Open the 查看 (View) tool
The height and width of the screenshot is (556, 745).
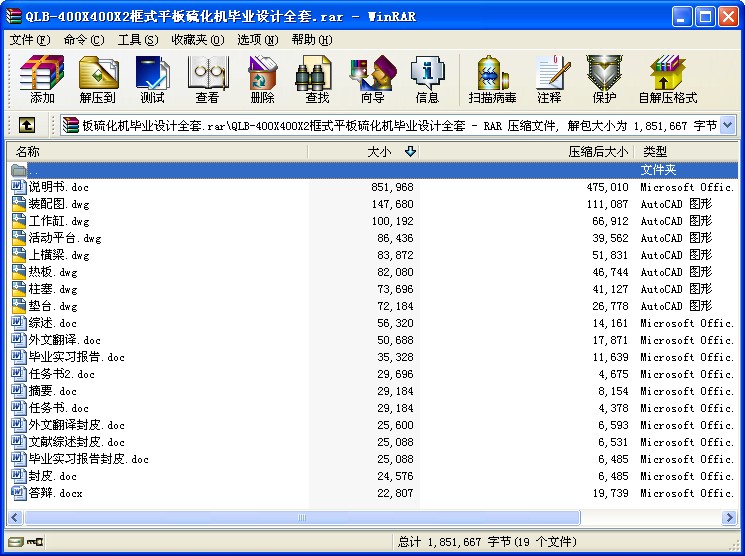(x=207, y=79)
